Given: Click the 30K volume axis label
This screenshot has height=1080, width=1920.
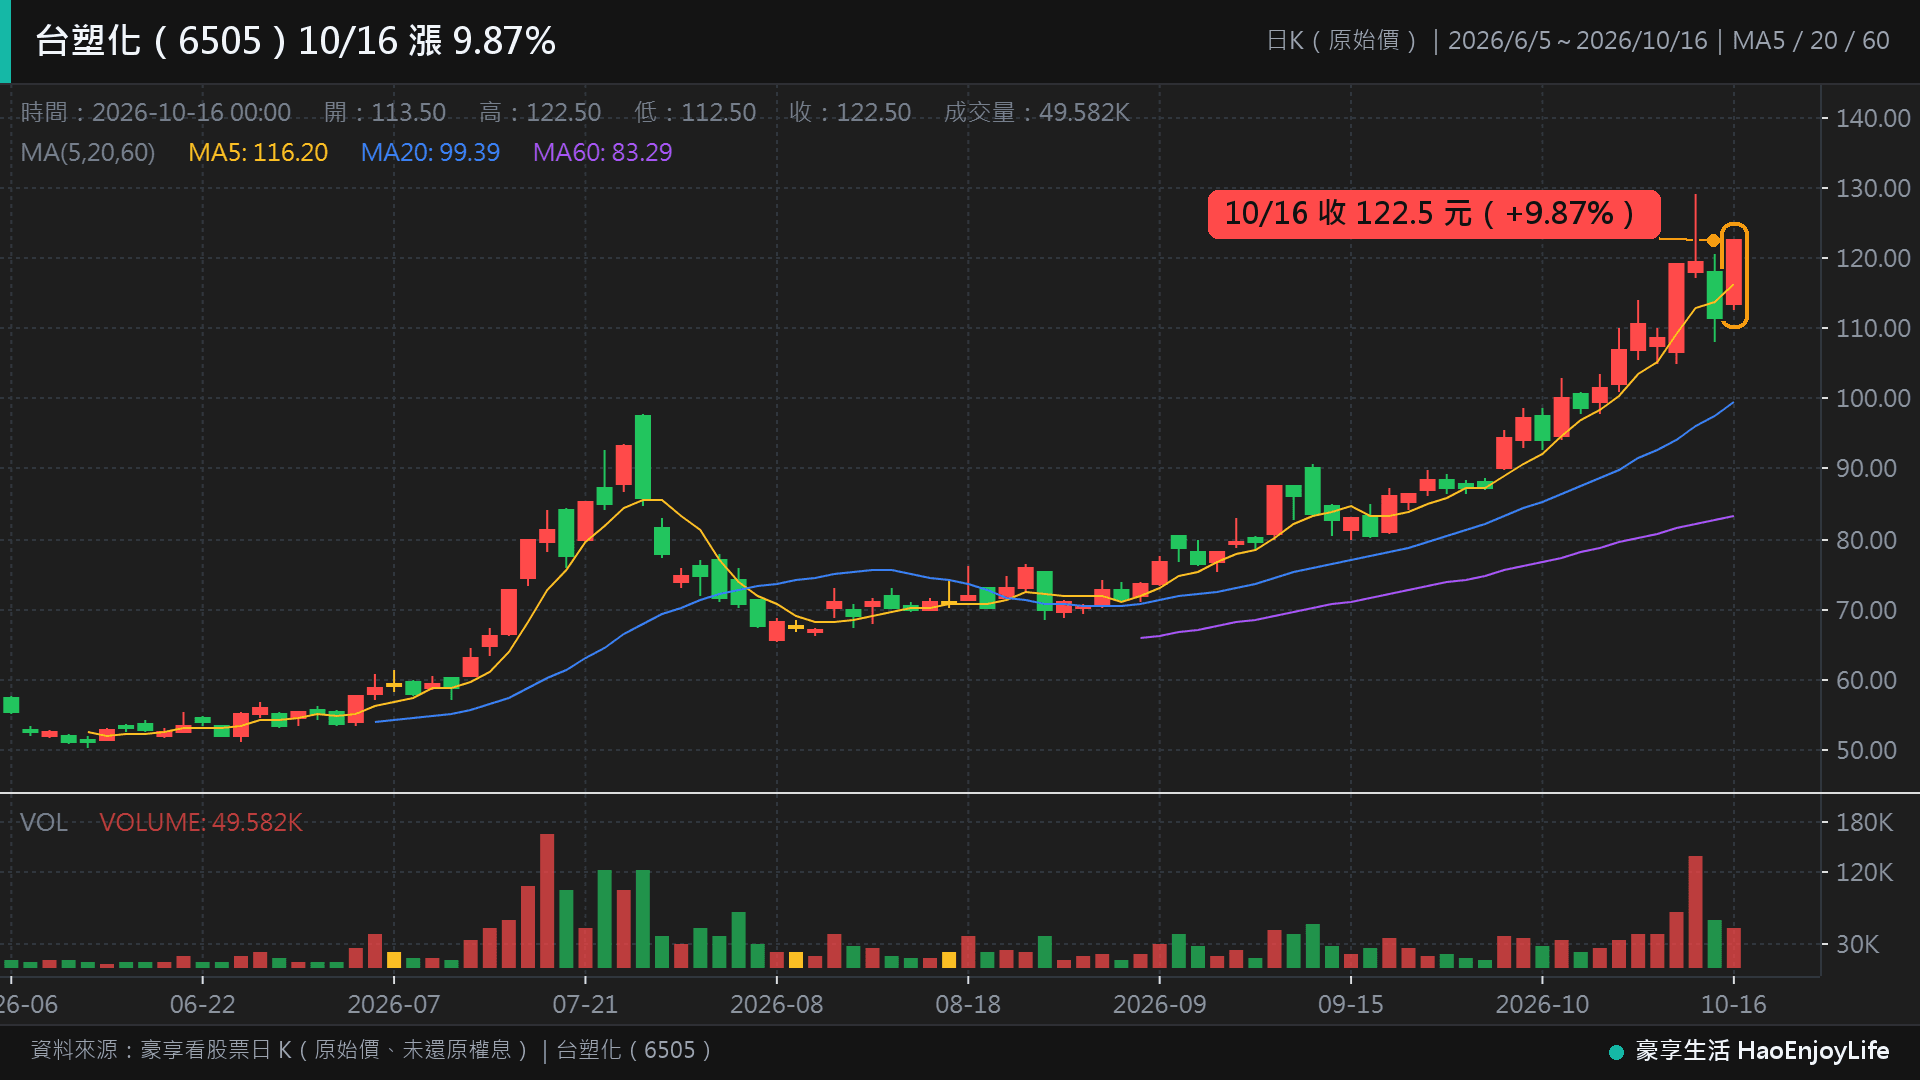Looking at the screenshot, I should pos(1857,944).
